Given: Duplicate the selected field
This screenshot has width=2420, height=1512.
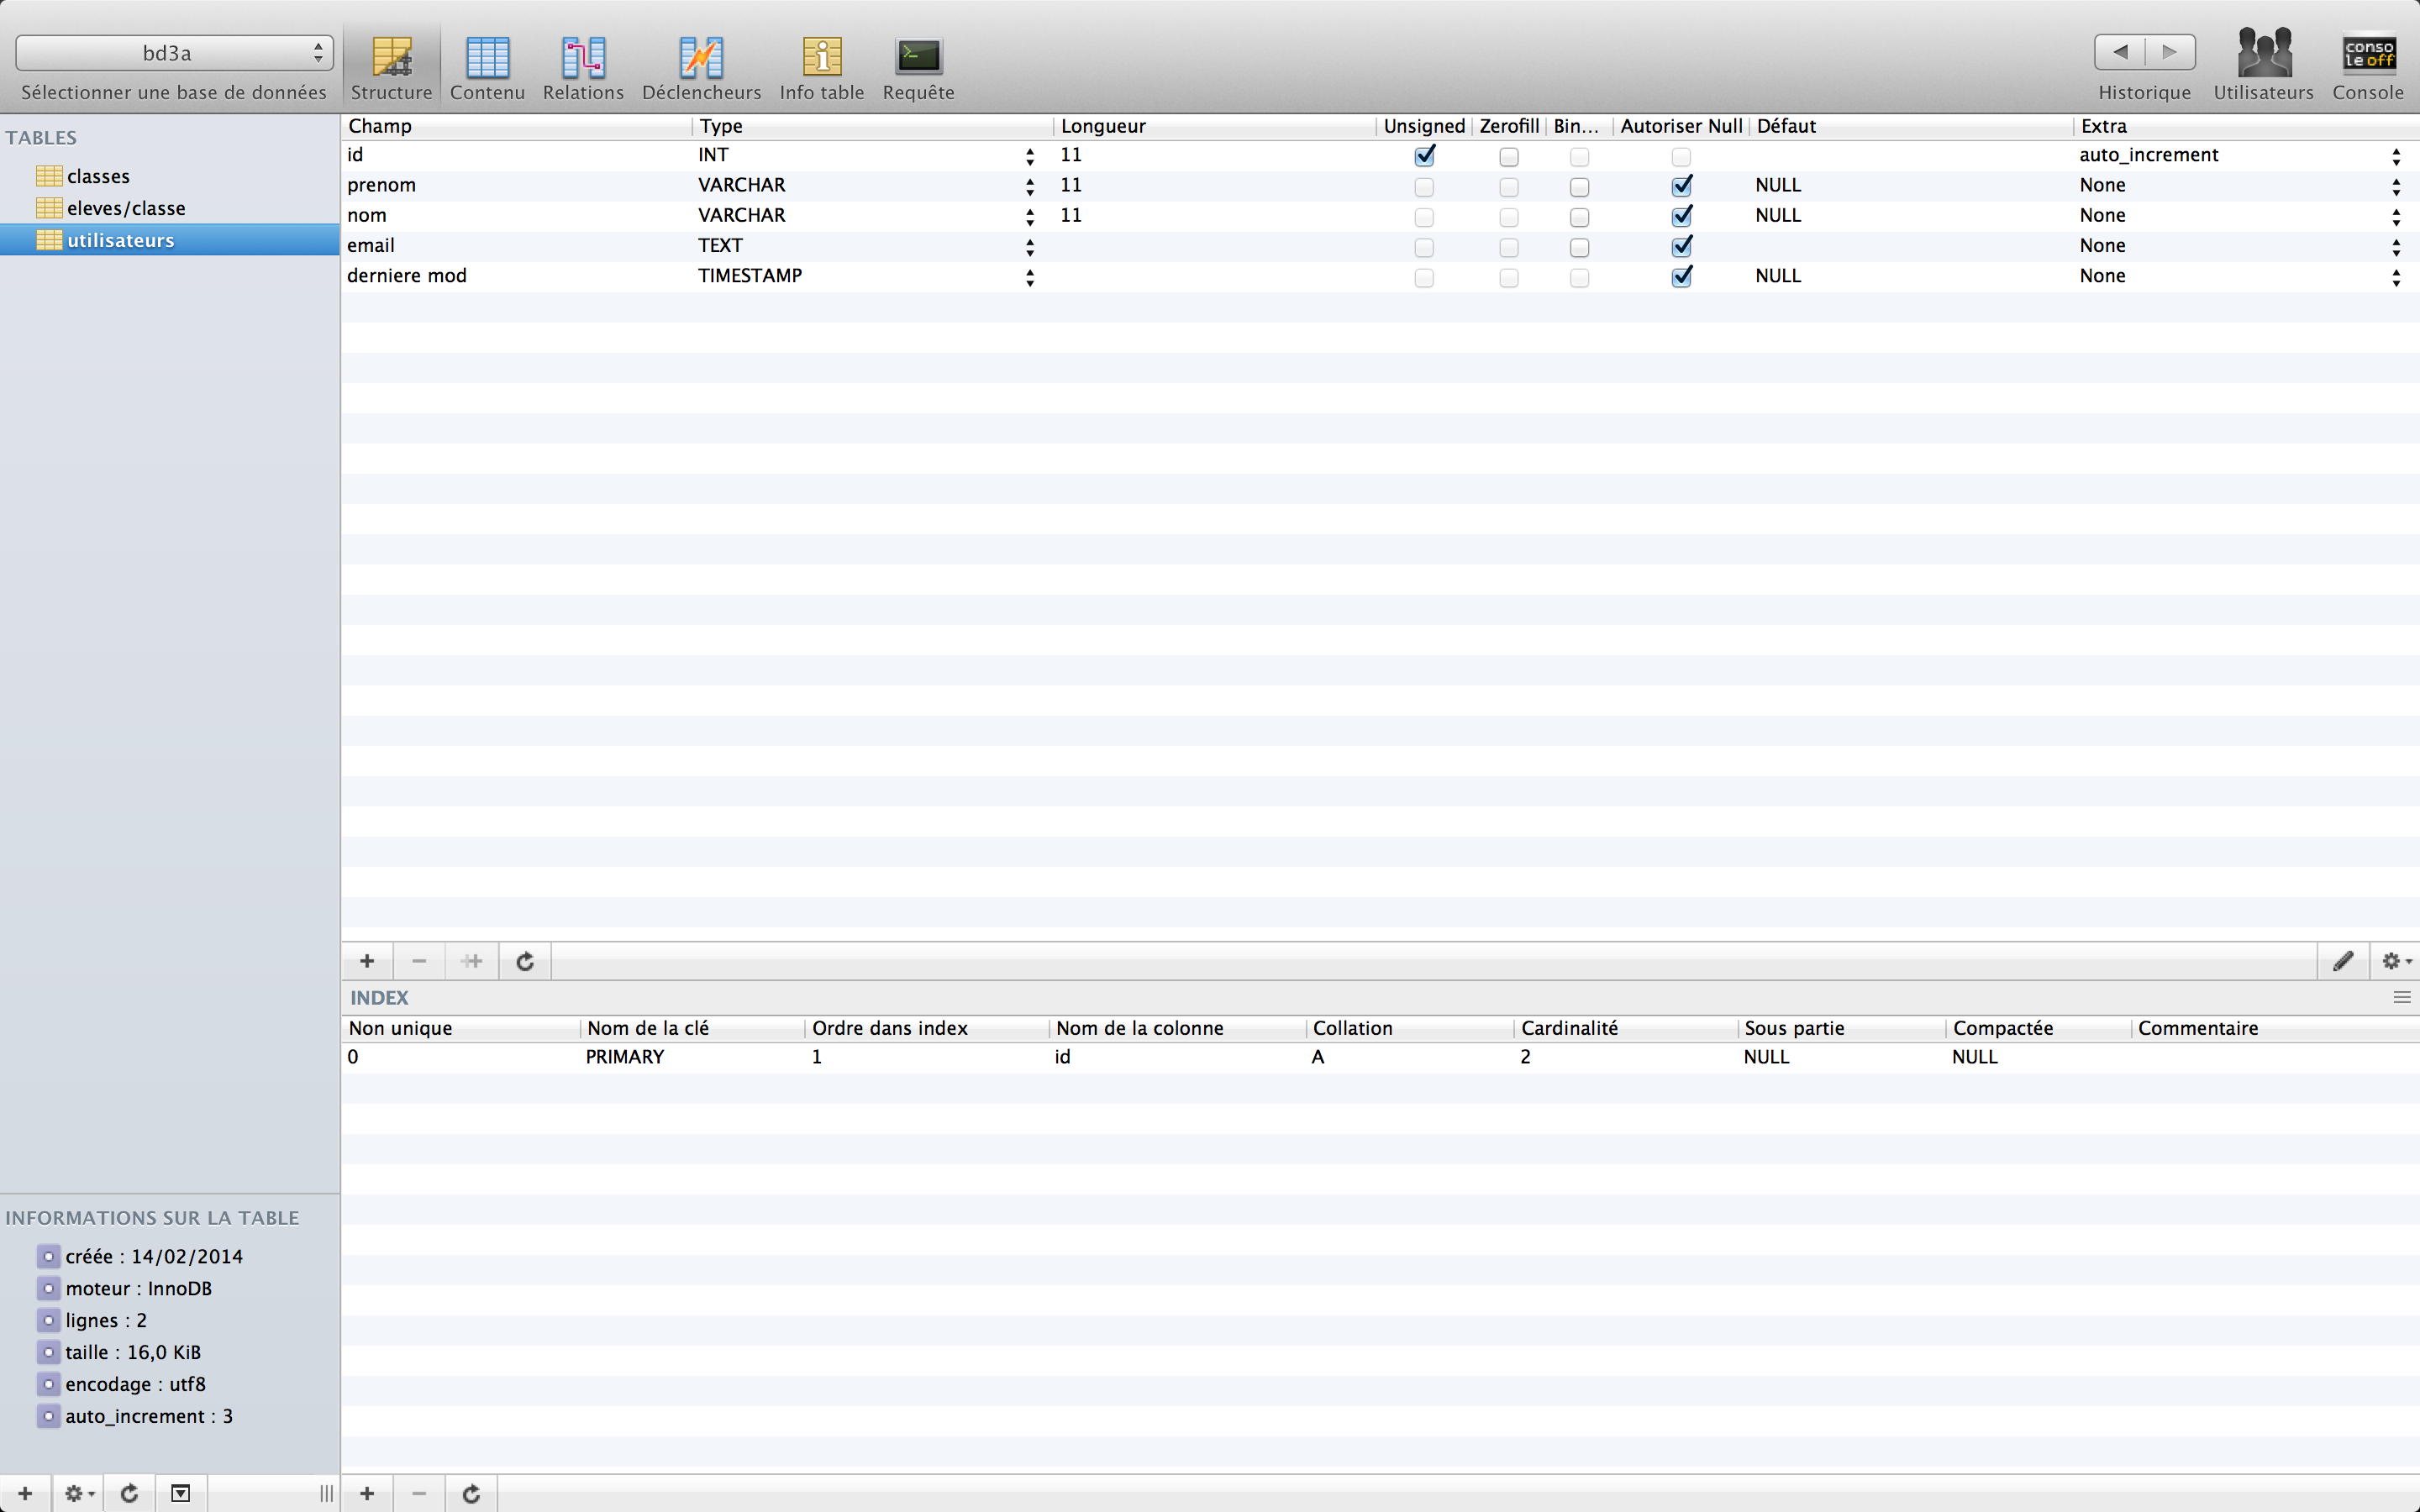Looking at the screenshot, I should 472,961.
